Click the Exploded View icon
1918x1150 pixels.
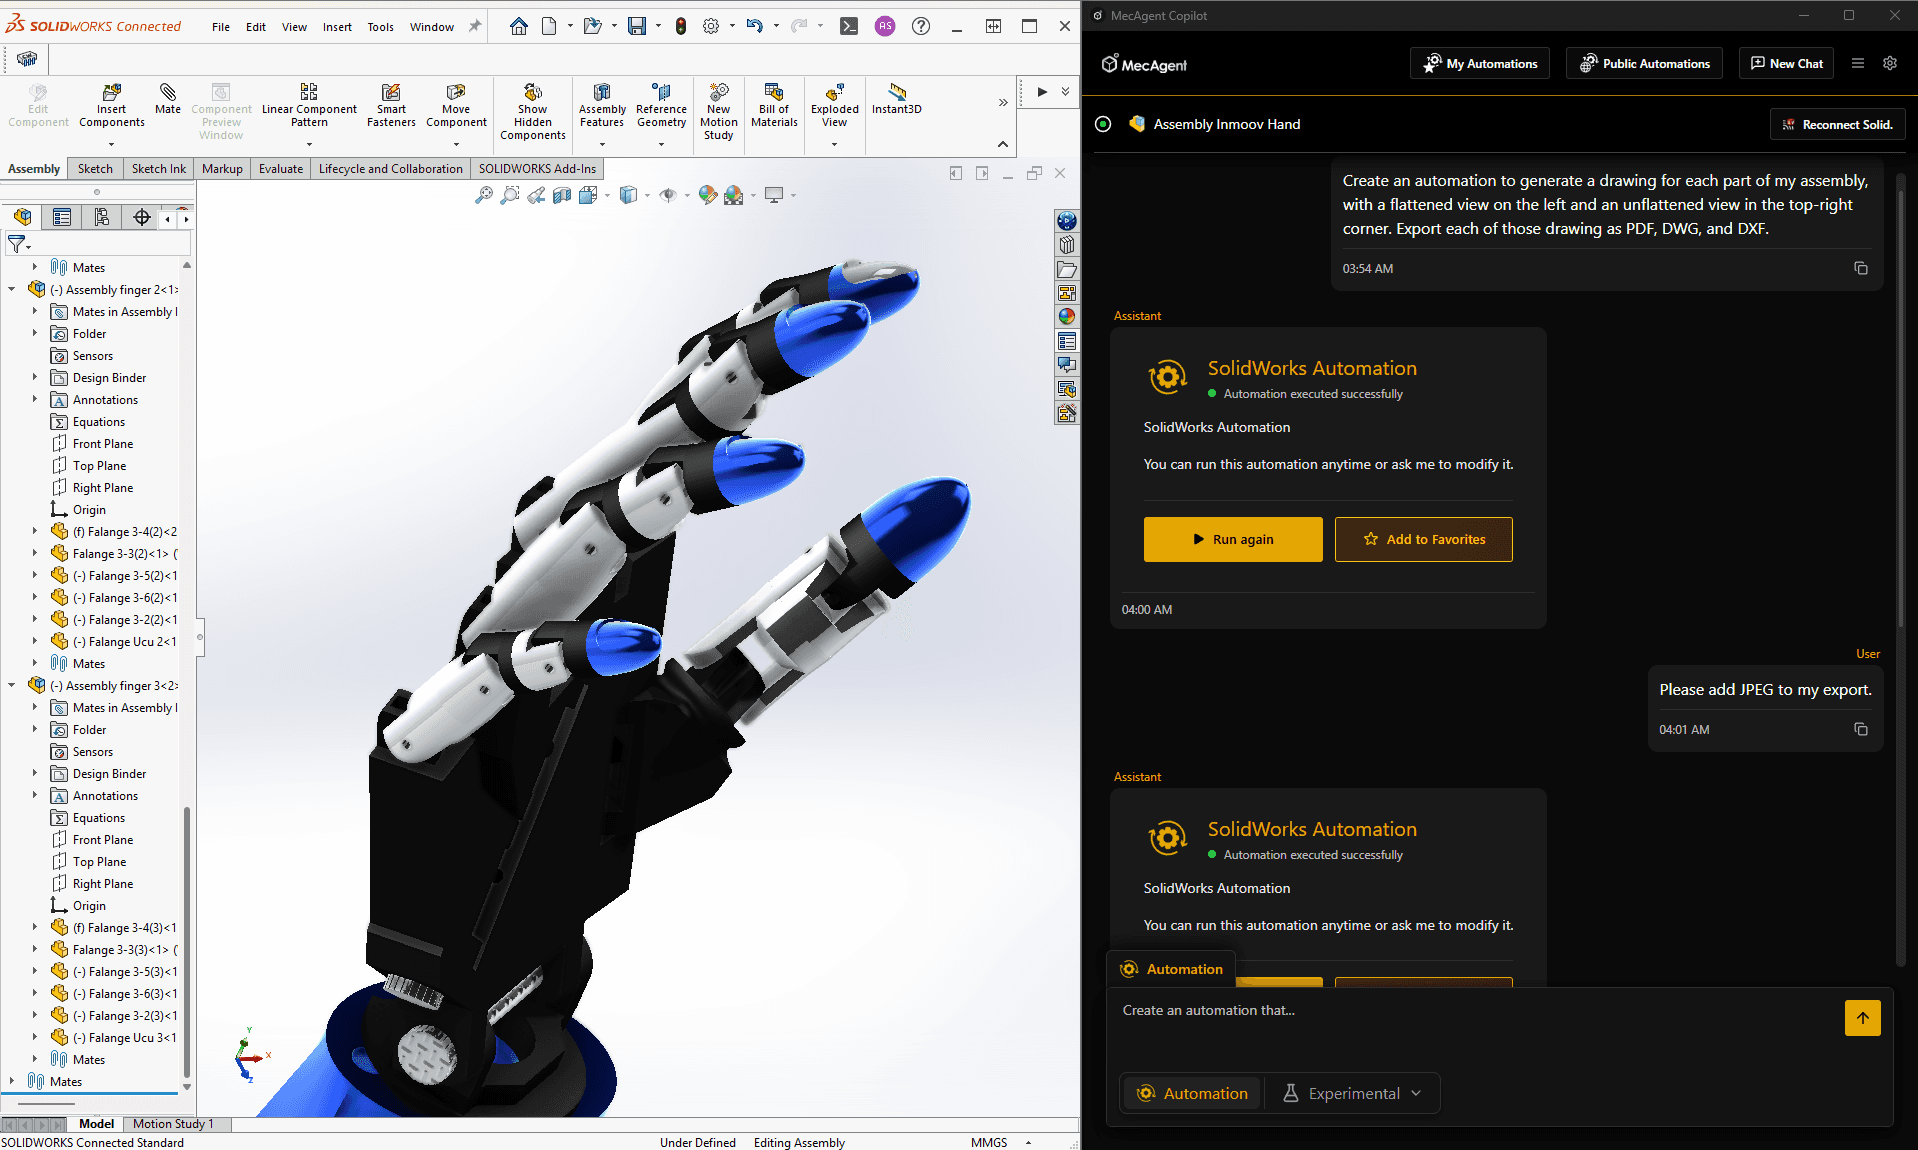[834, 92]
